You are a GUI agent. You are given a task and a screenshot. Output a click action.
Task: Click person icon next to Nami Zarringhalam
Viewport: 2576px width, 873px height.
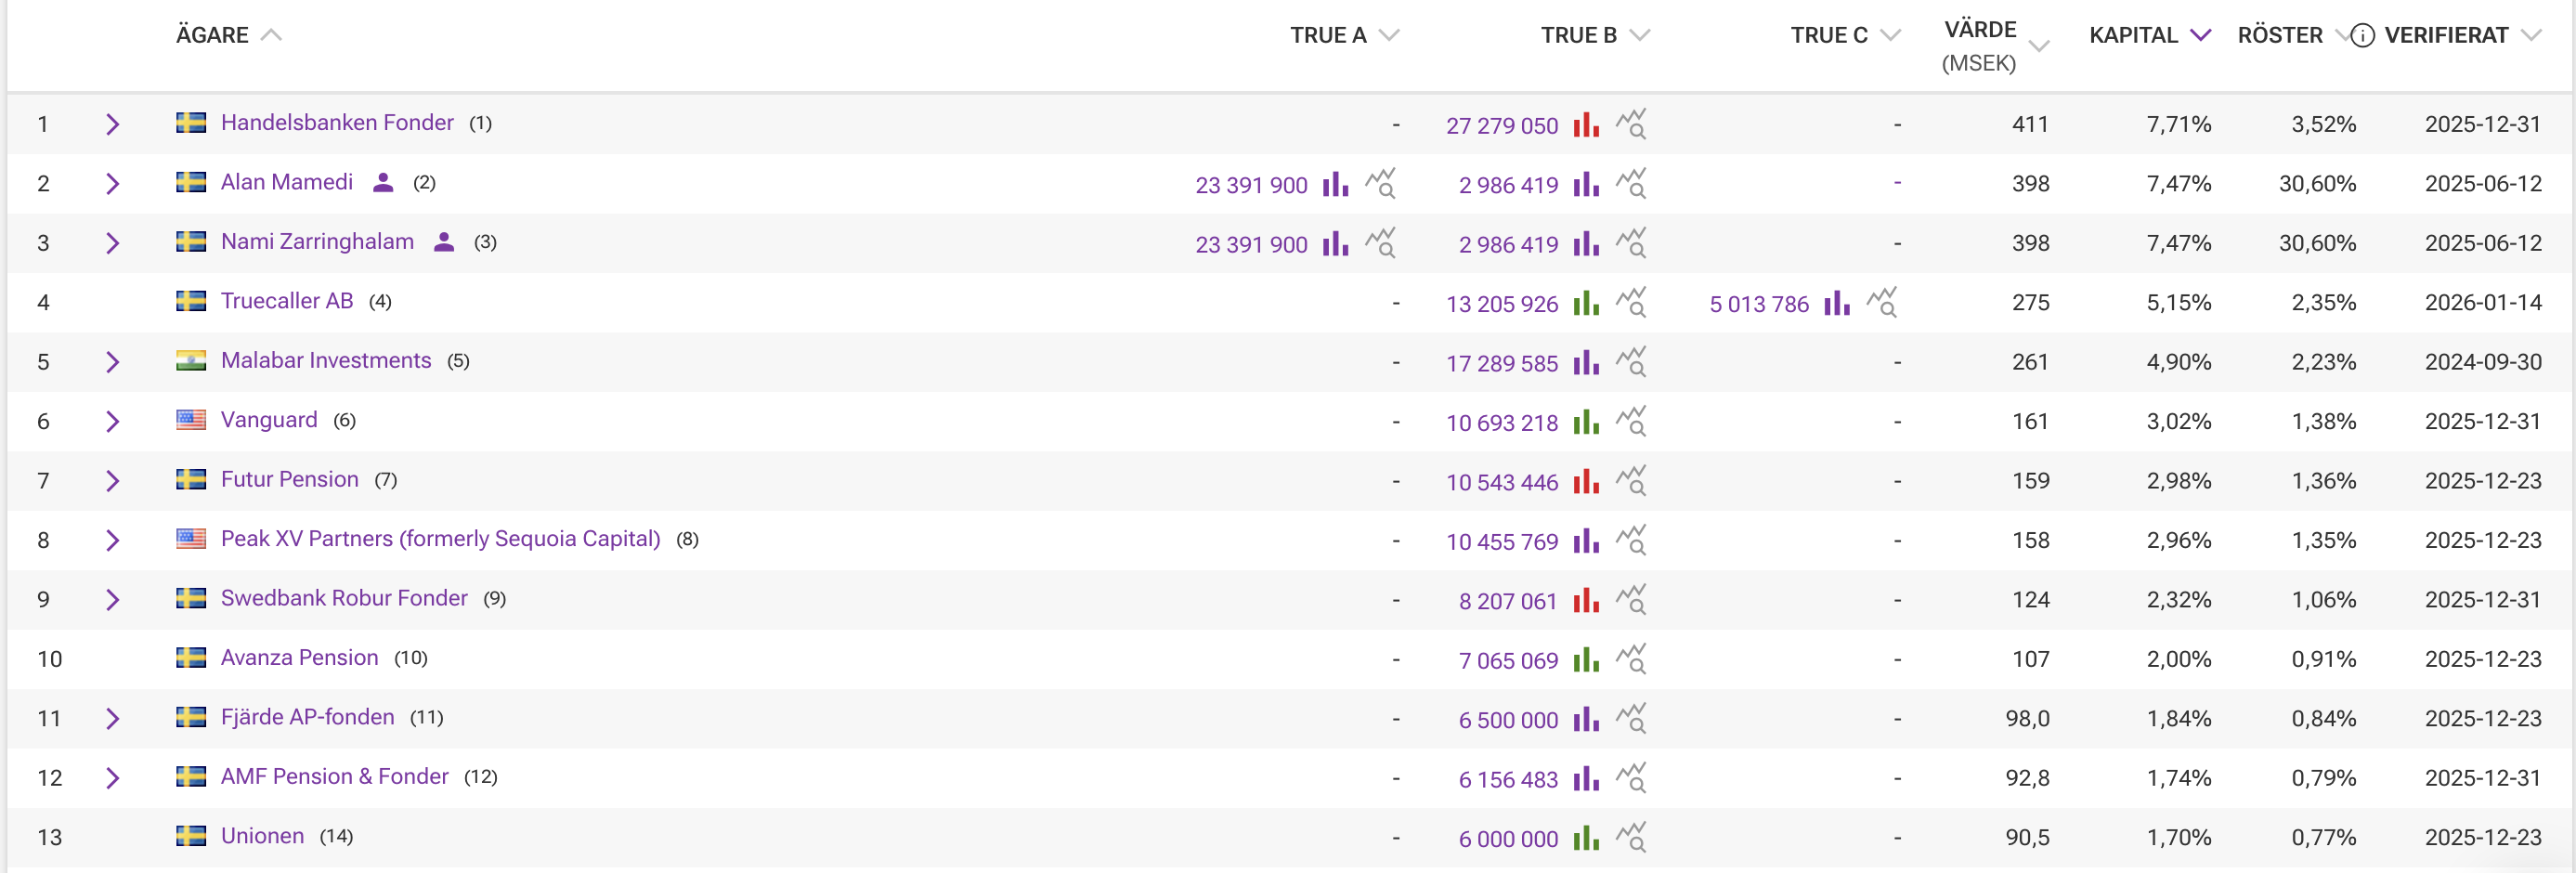click(444, 242)
